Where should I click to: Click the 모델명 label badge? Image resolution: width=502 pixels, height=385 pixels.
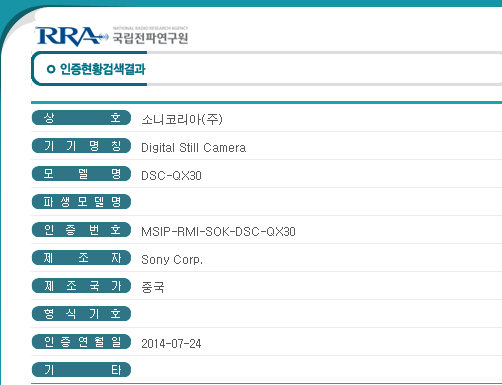81,174
